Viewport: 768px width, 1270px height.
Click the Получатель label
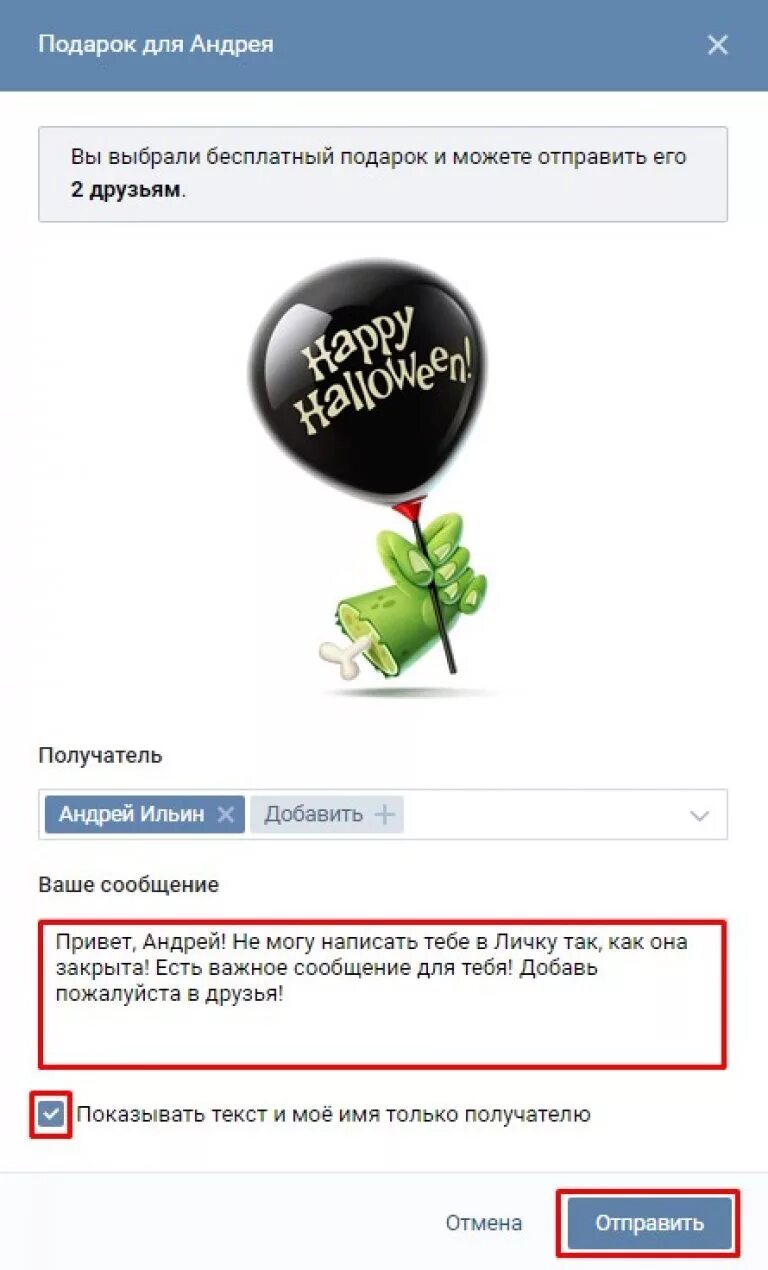pyautogui.click(x=100, y=756)
